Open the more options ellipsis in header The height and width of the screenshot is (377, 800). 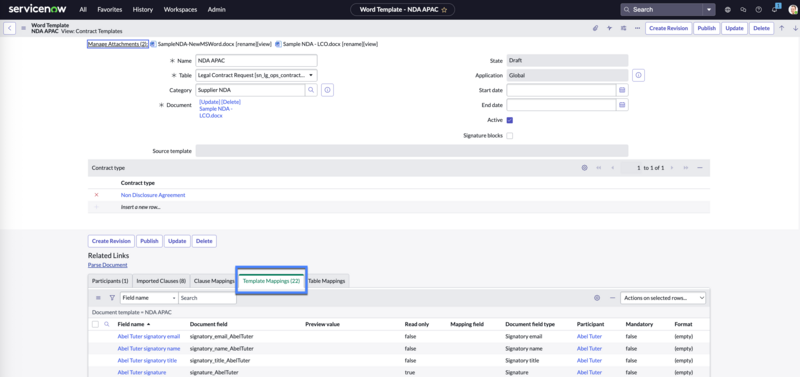click(637, 28)
